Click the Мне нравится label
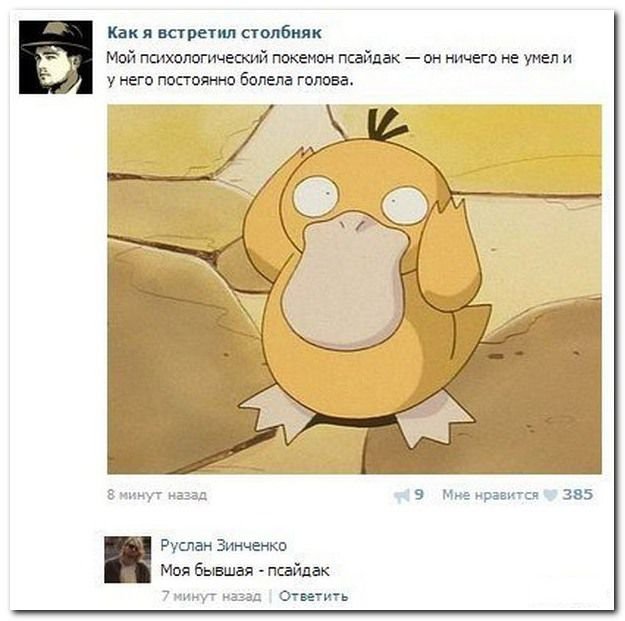625x621 pixels. click(x=490, y=495)
